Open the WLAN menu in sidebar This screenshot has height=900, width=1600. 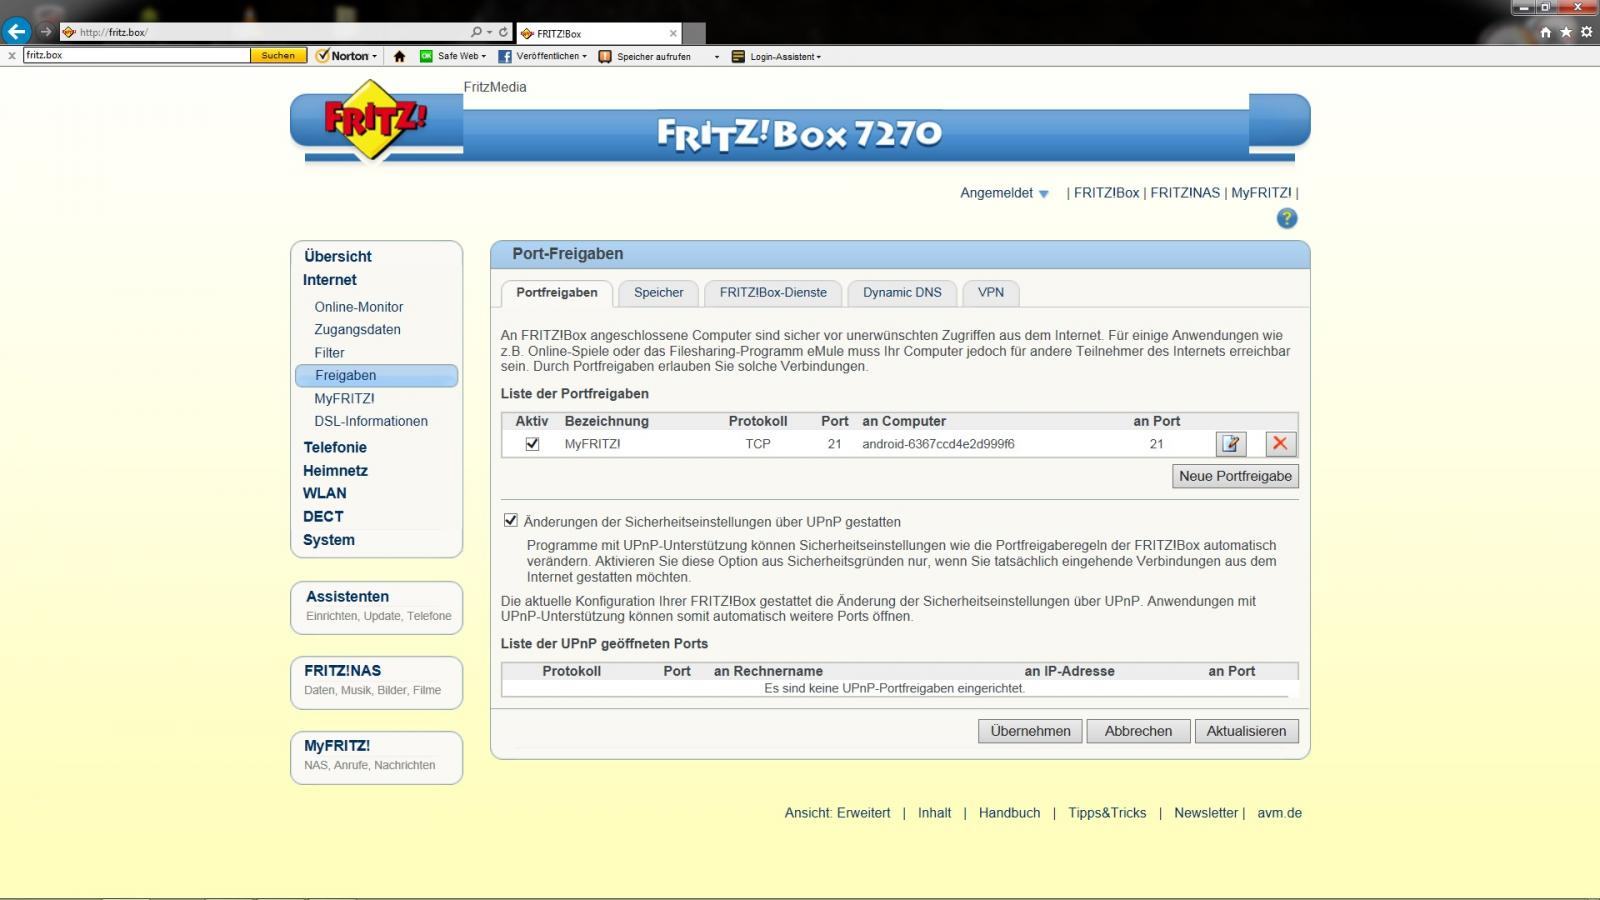(325, 494)
